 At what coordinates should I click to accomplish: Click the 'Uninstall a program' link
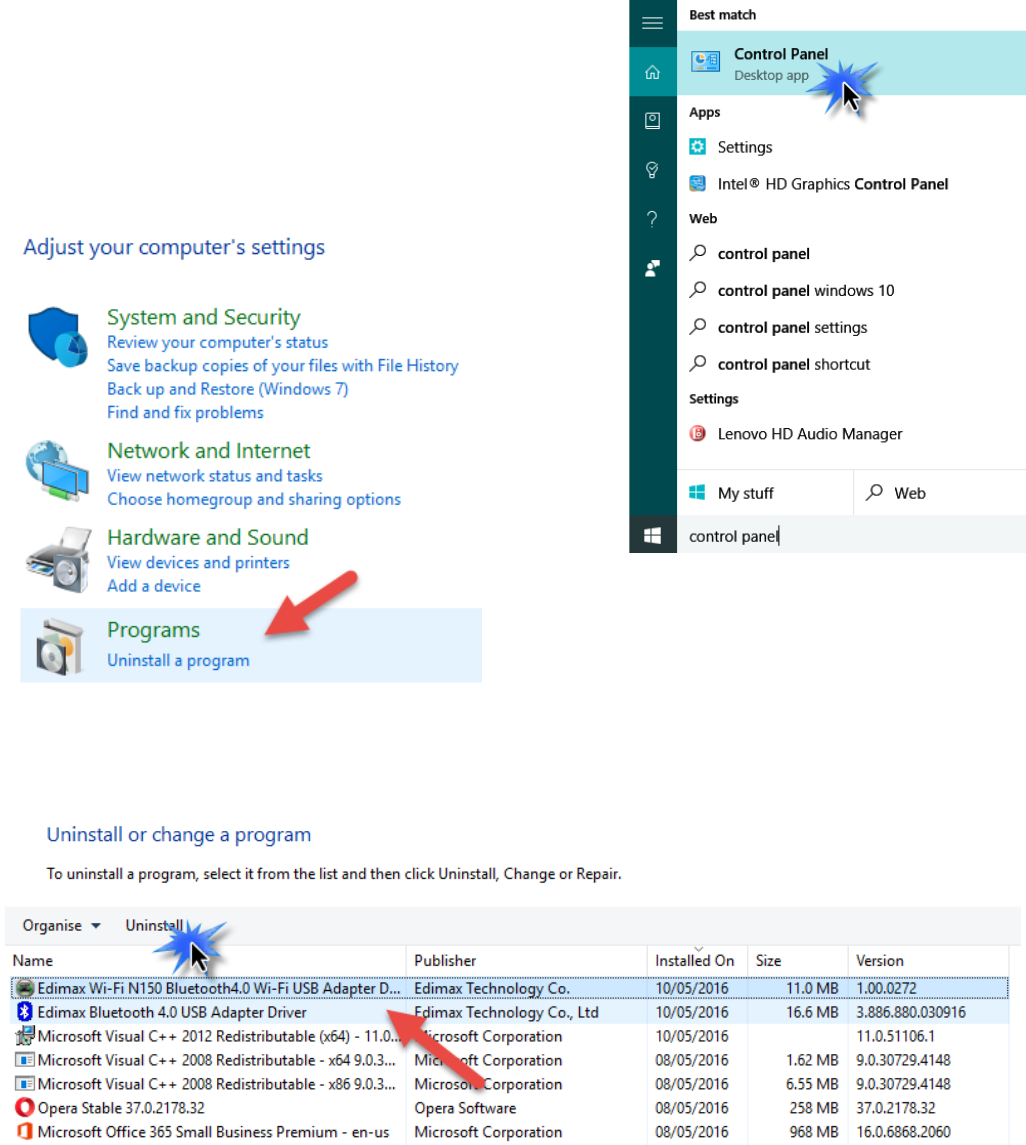pos(178,660)
